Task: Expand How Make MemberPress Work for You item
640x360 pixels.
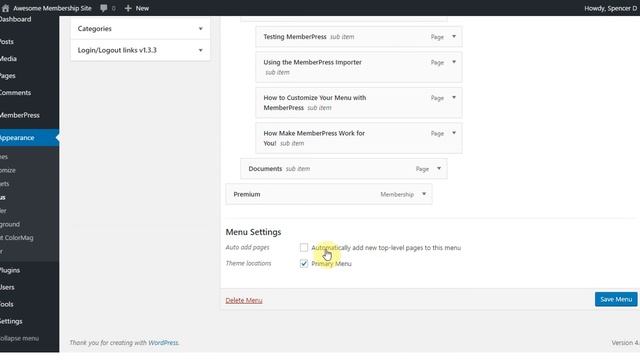Action: click(x=453, y=133)
